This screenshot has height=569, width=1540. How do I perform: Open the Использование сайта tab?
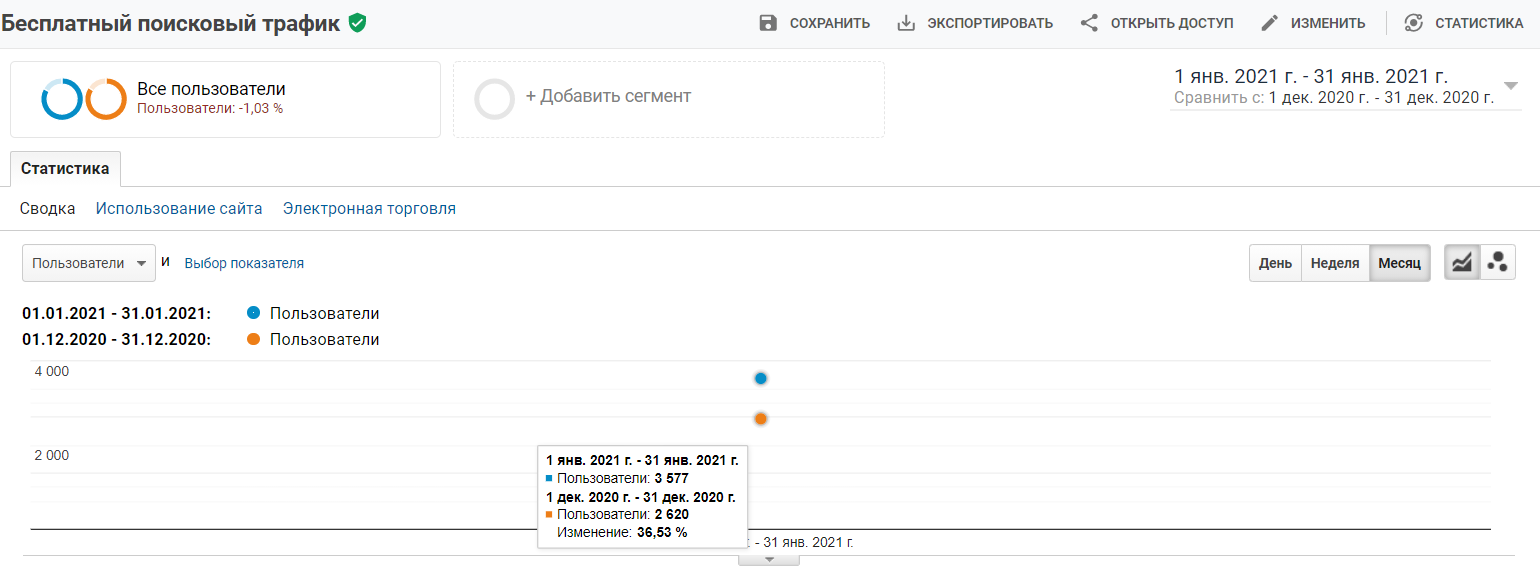(x=179, y=209)
